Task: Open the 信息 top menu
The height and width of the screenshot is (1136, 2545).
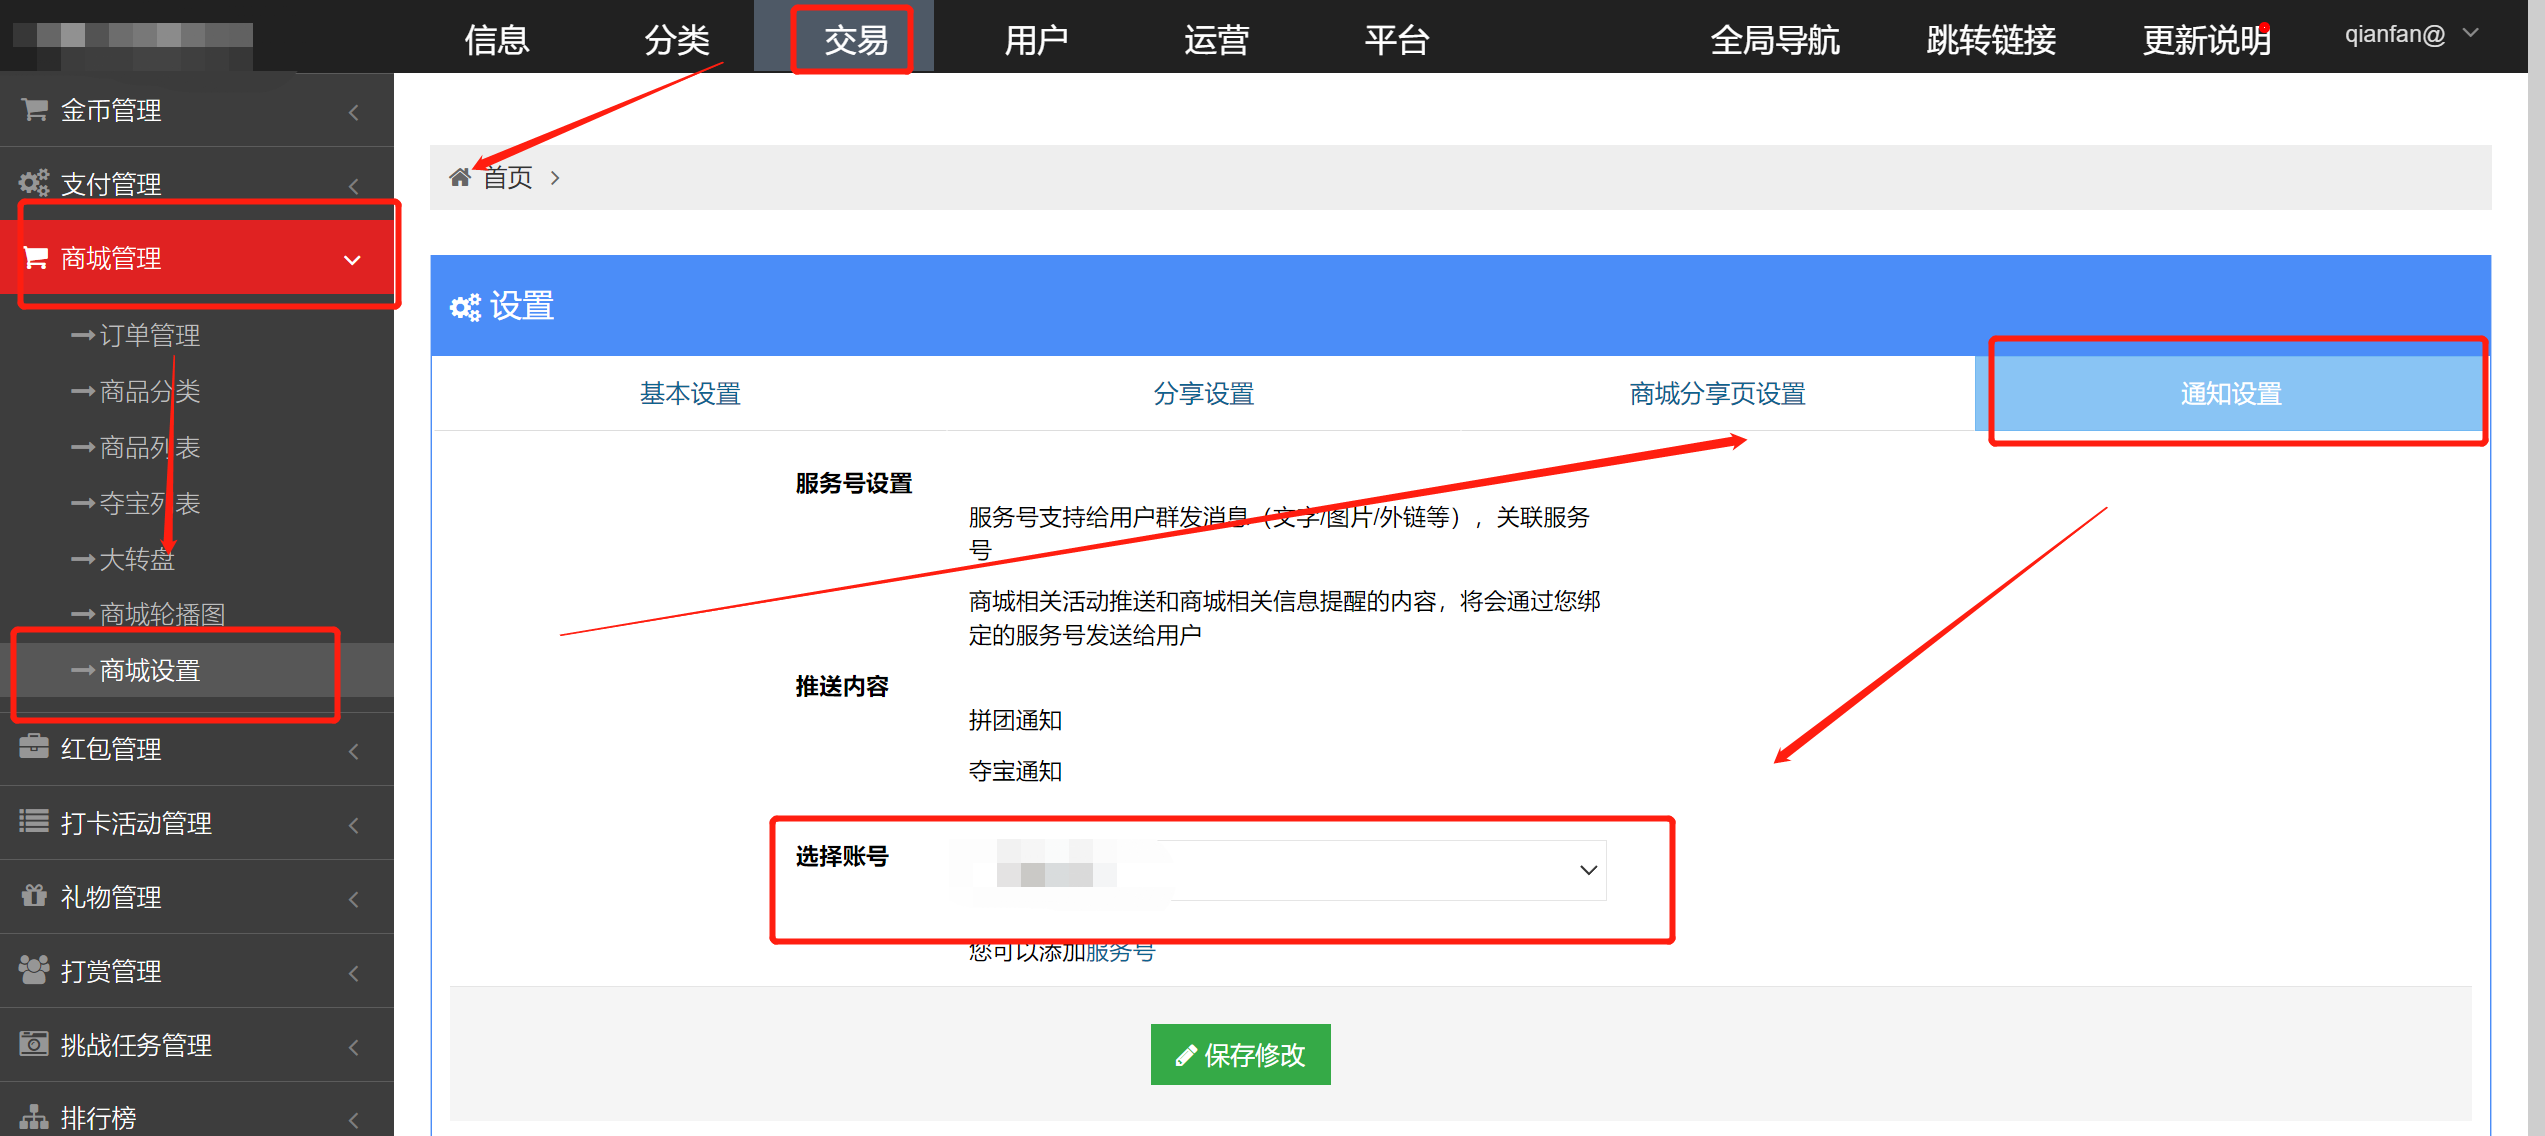Action: [497, 39]
